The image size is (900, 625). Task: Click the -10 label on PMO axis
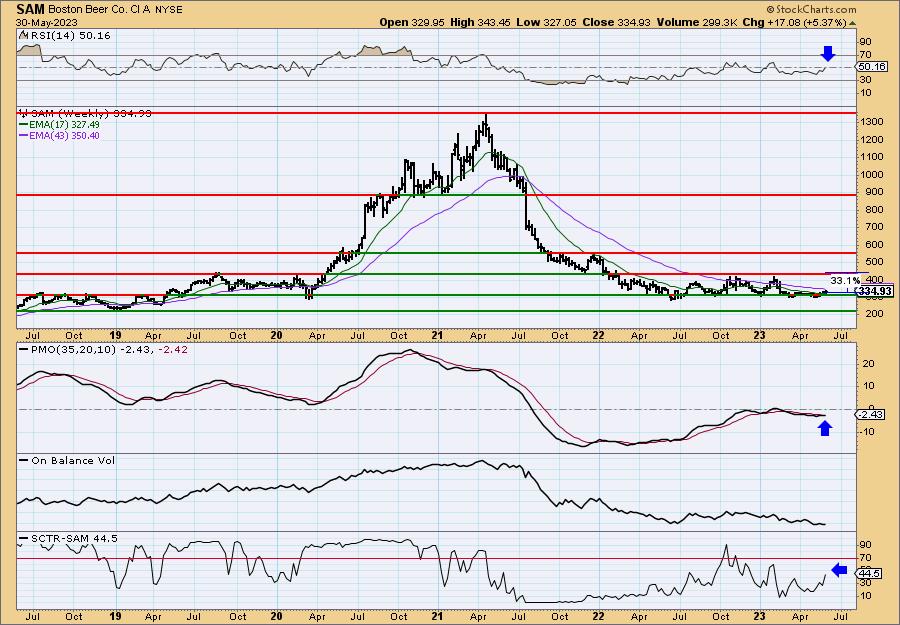867,432
